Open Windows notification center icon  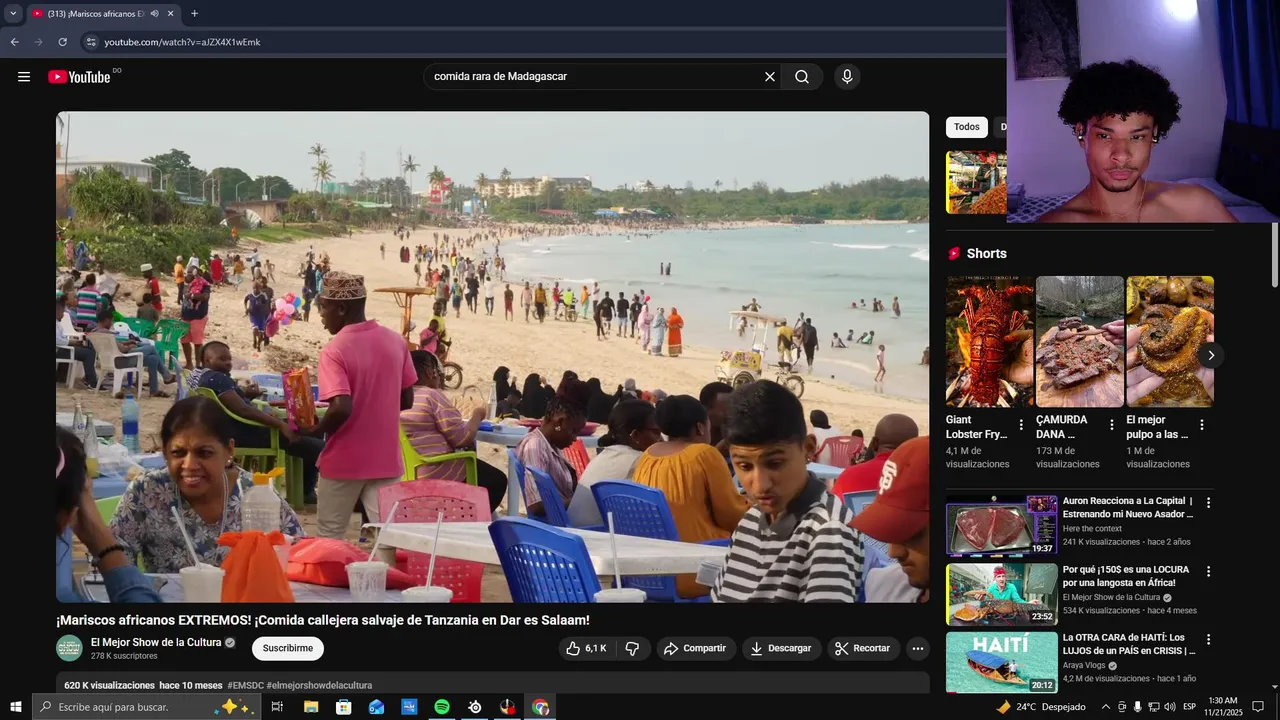click(1259, 707)
